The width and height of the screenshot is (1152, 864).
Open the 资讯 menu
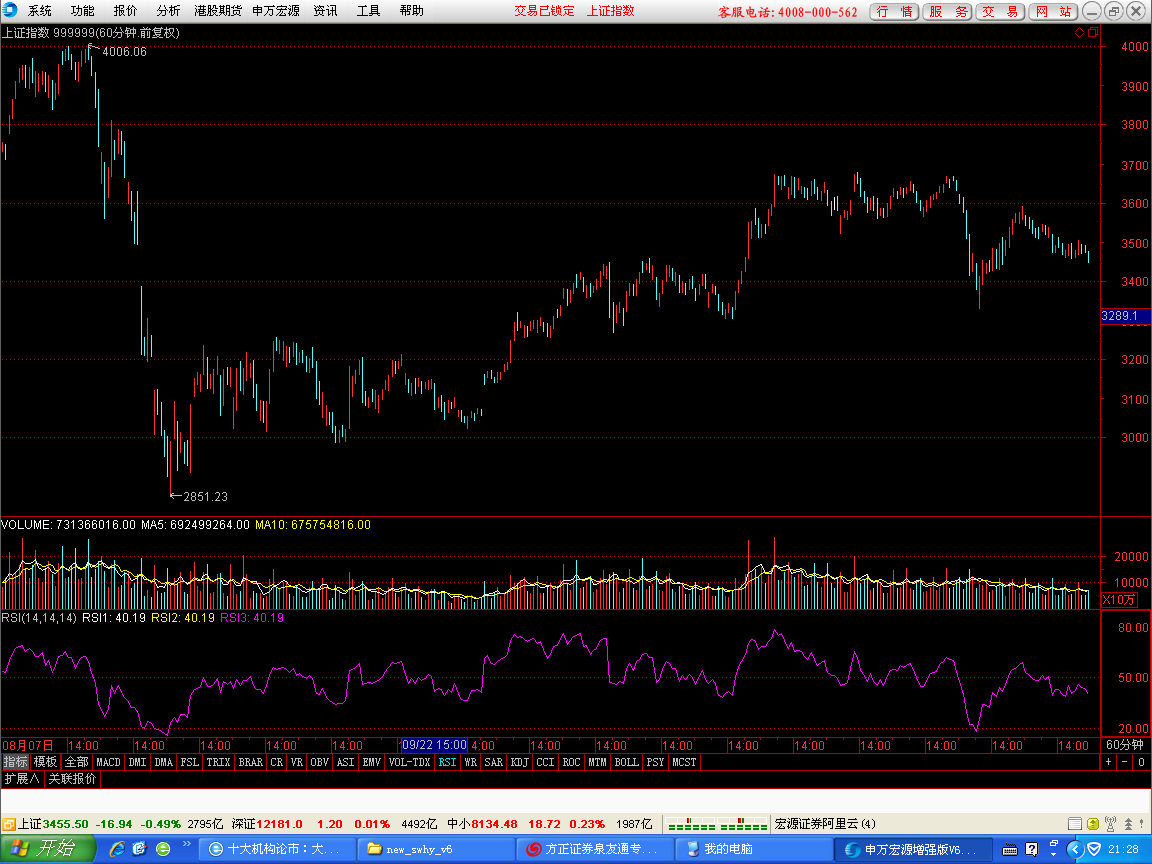click(325, 11)
